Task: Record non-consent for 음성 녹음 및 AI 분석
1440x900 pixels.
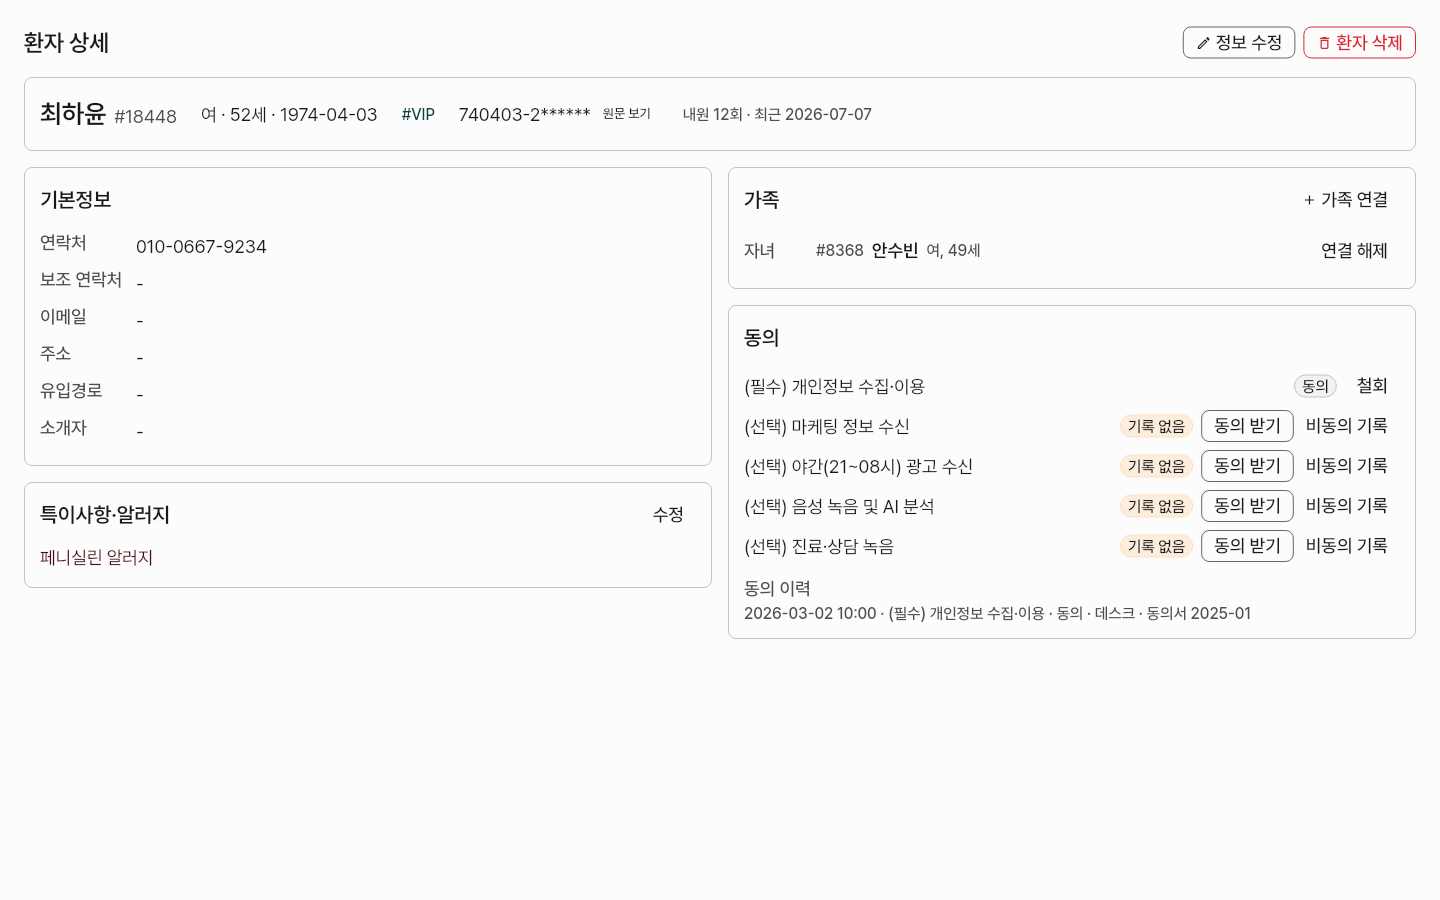Action: 1346,506
